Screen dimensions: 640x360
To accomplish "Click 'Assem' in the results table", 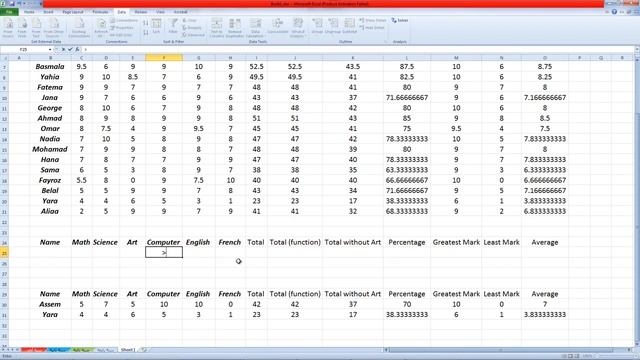I will point(50,304).
